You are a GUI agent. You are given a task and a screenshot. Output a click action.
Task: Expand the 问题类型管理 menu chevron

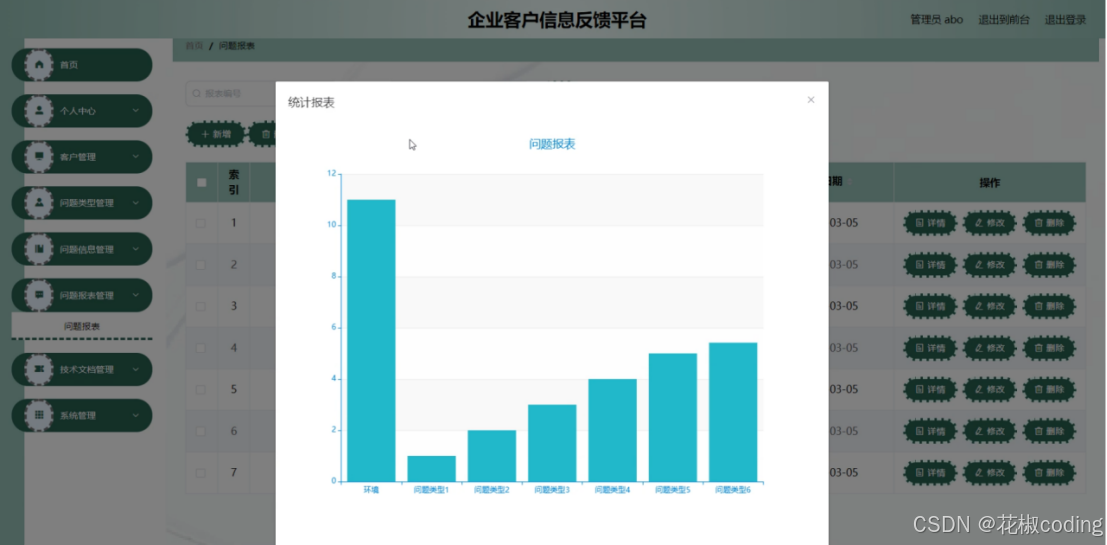coord(136,203)
